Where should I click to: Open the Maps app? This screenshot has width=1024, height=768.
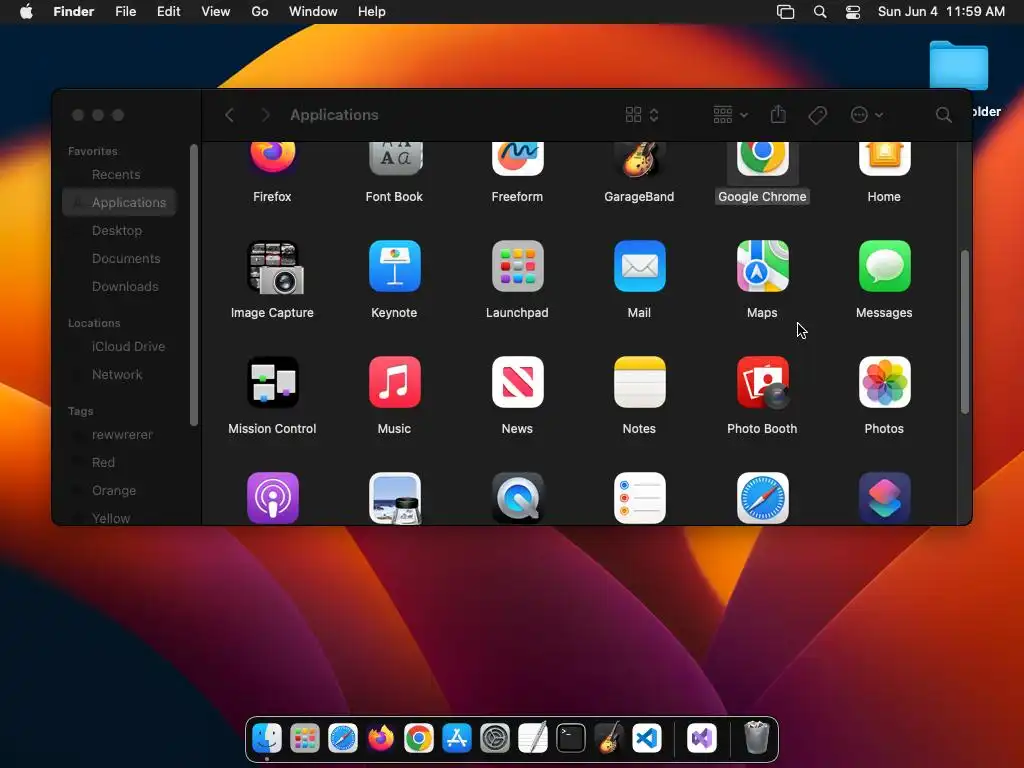tap(762, 266)
